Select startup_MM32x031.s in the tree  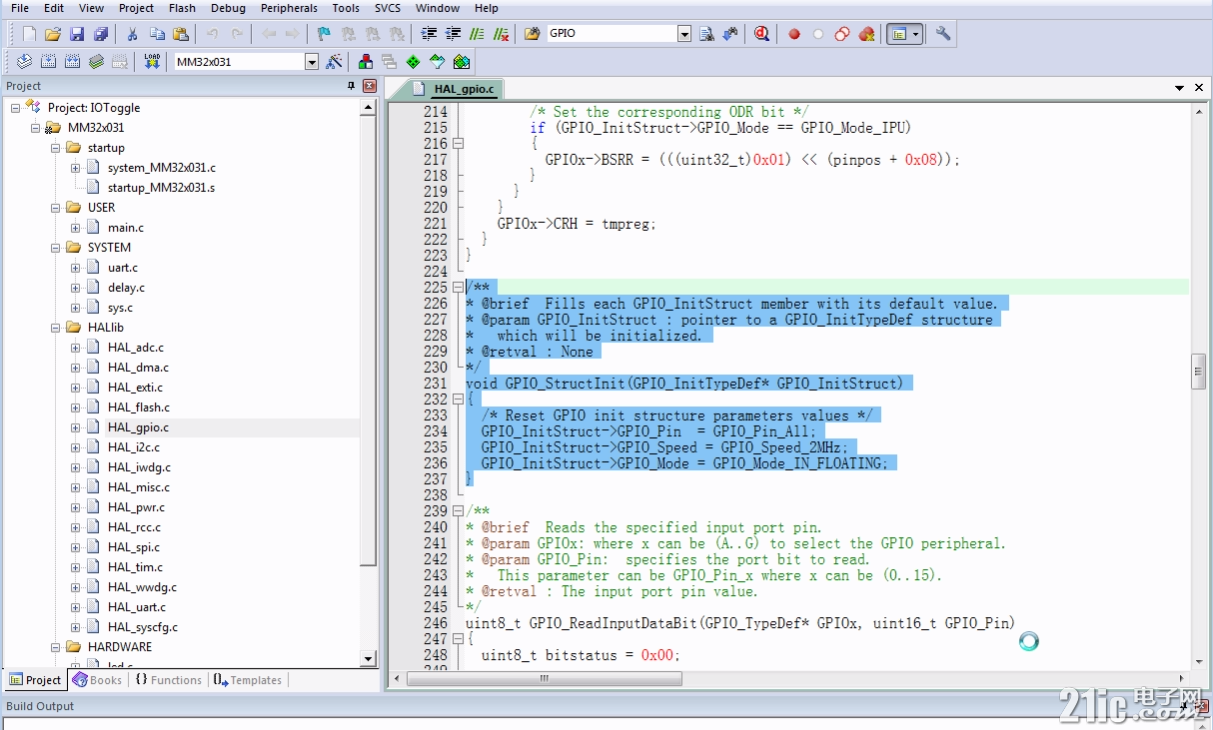pyautogui.click(x=161, y=187)
